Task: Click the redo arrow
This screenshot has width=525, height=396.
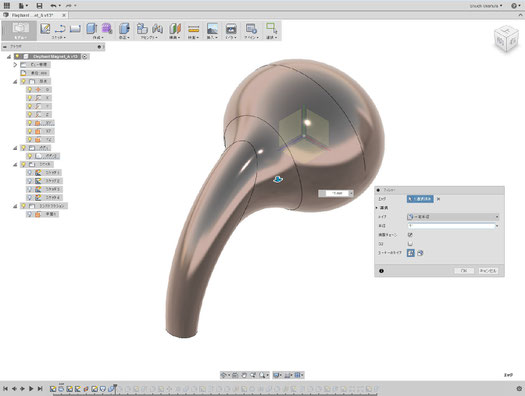Action: click(x=69, y=6)
